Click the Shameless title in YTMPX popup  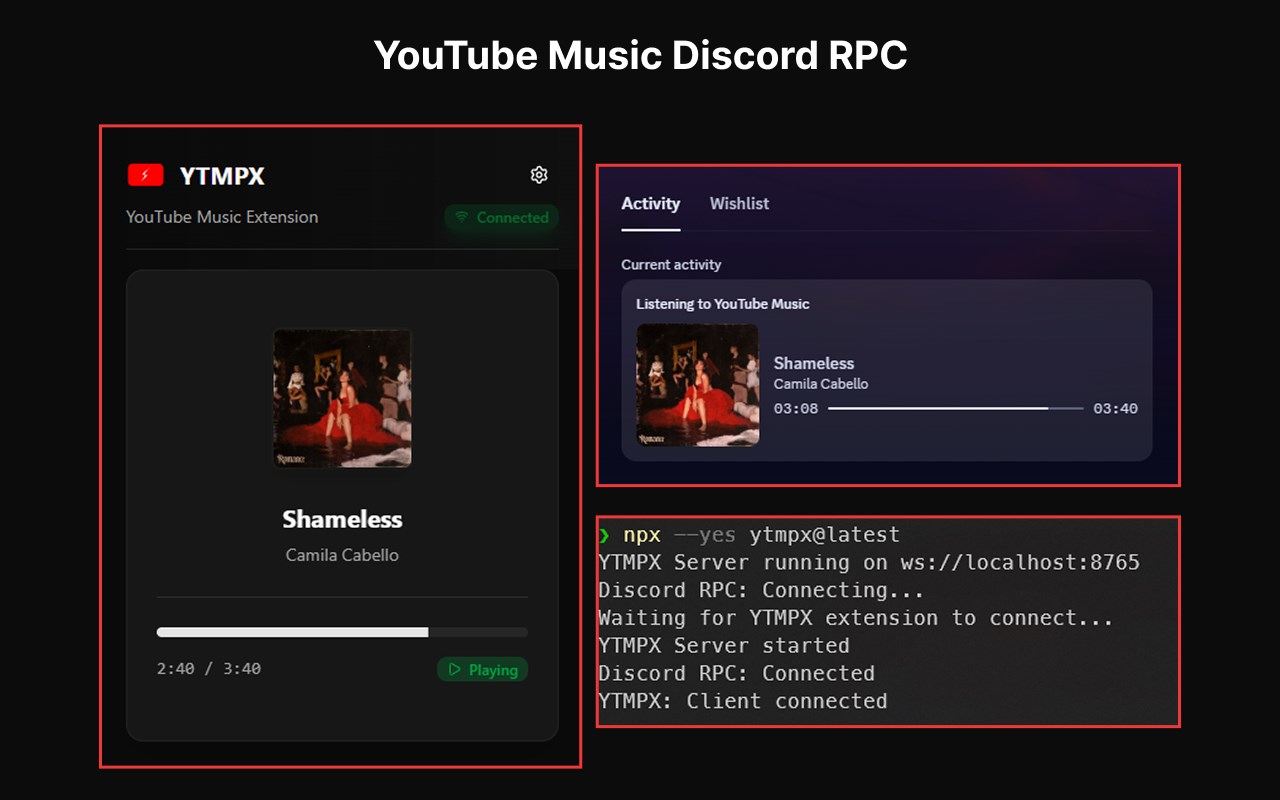342,519
